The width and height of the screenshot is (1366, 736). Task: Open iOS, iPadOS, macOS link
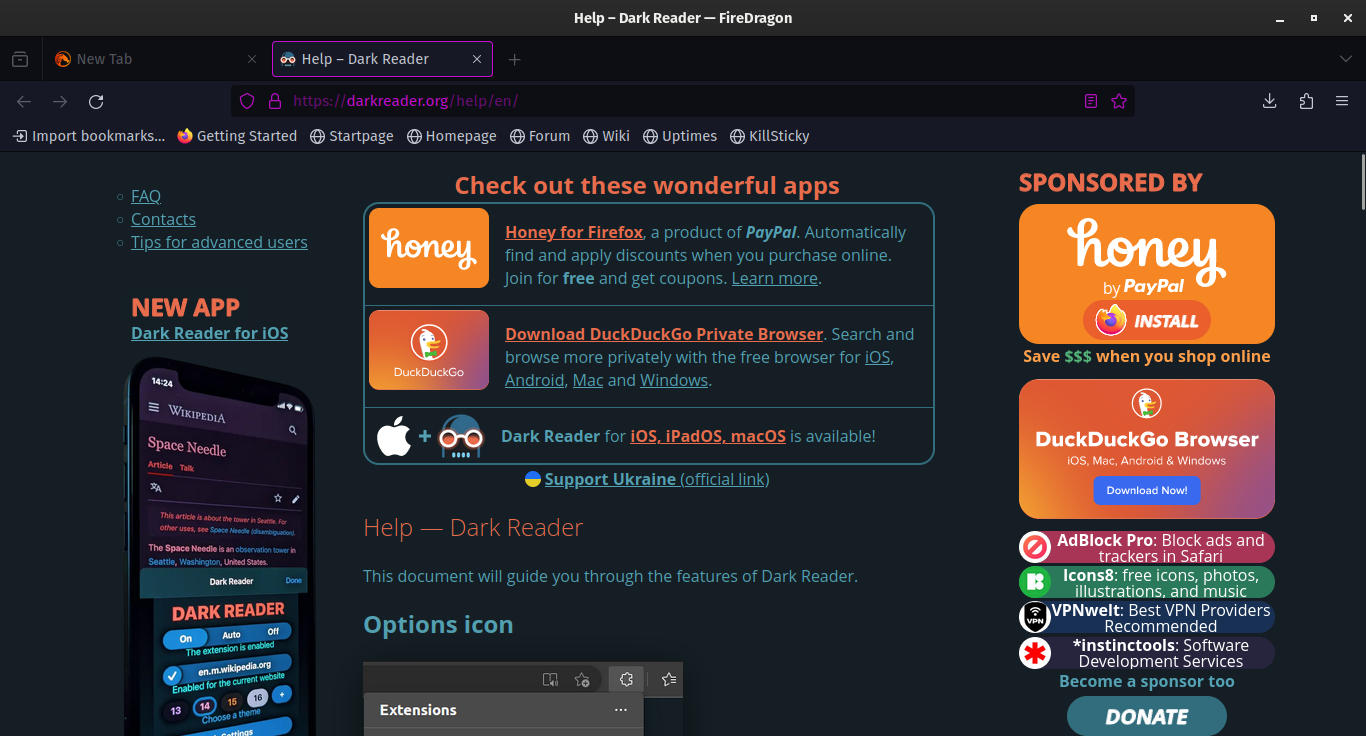tap(708, 436)
